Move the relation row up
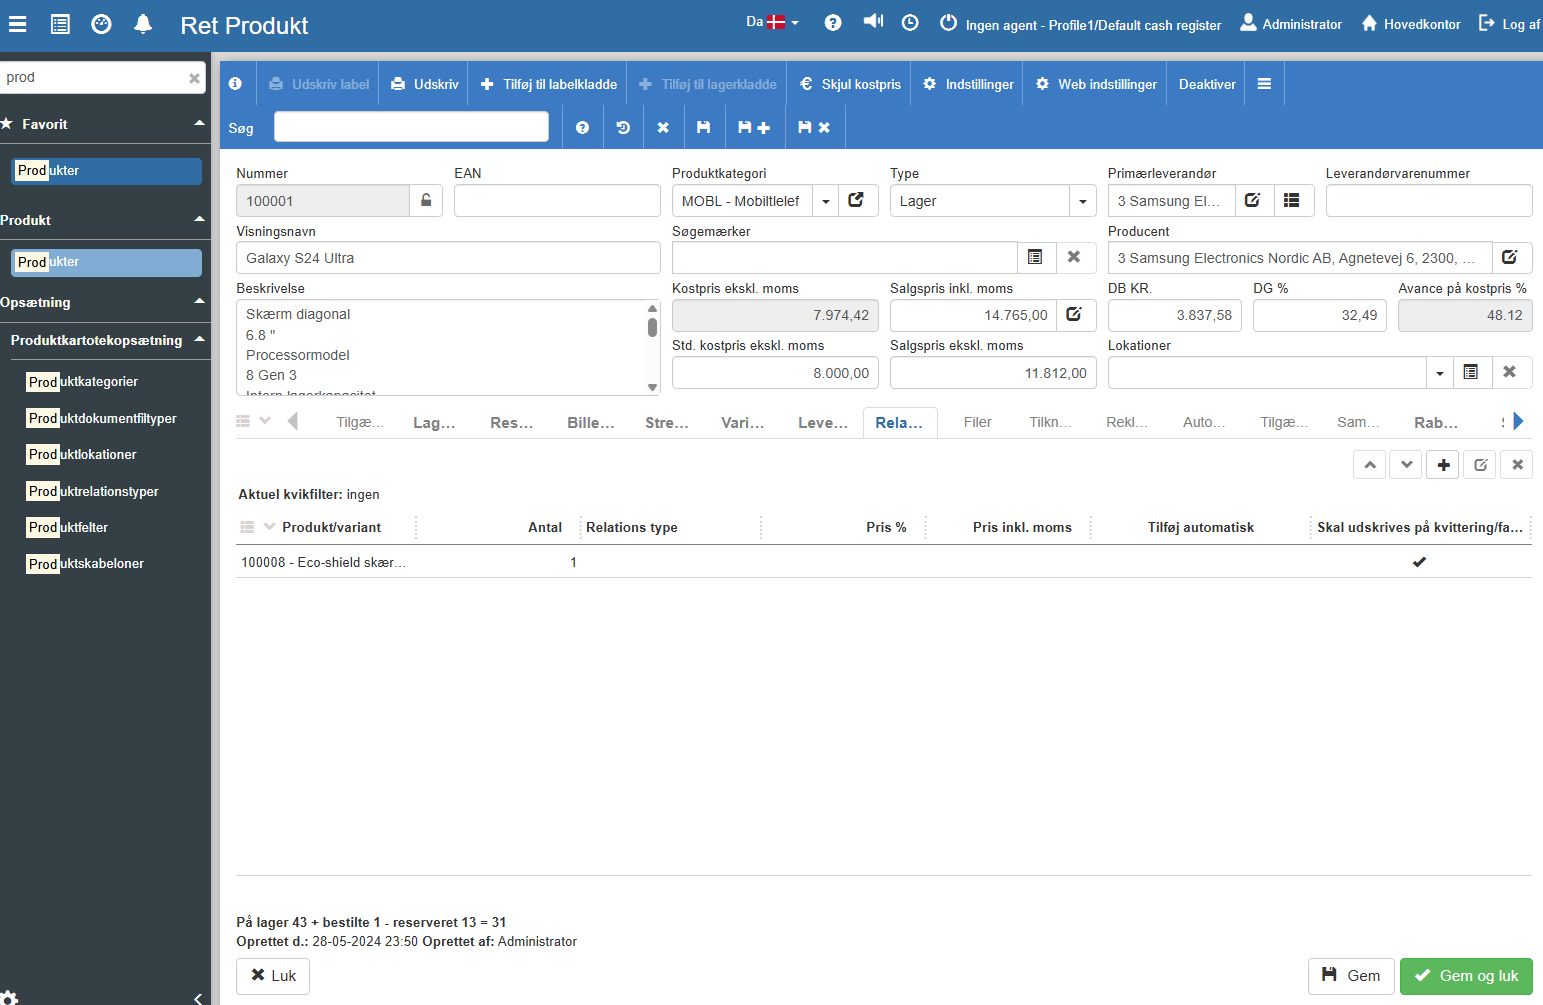Screen dimensions: 1543x1005 pyautogui.click(x=1370, y=465)
